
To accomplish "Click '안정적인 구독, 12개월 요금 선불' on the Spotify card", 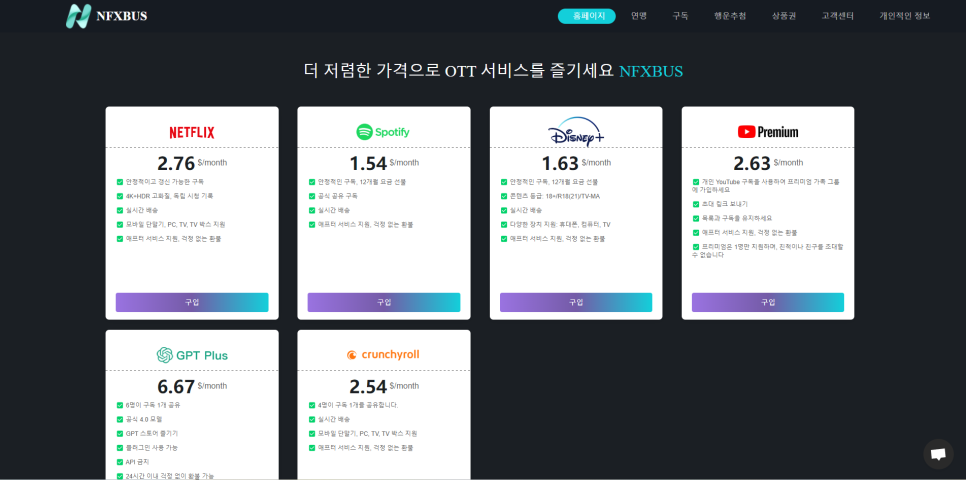I will (362, 182).
